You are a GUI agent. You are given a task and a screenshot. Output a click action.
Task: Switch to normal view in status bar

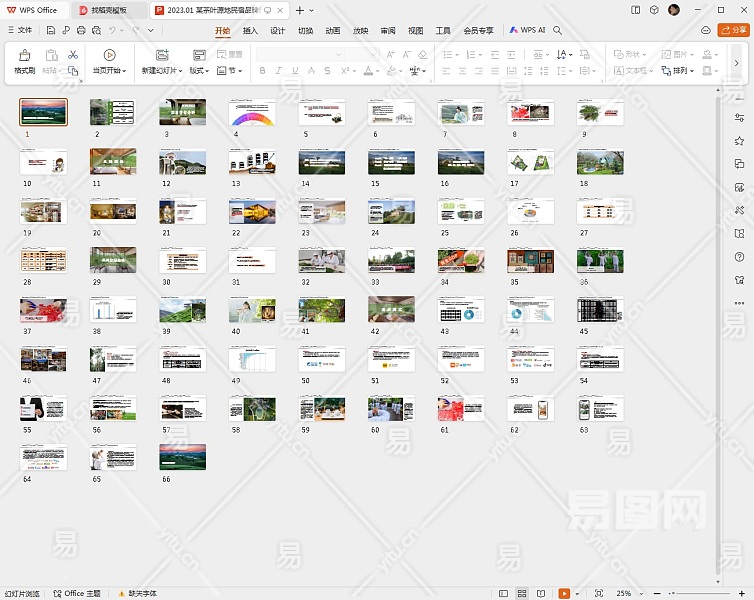(x=501, y=593)
